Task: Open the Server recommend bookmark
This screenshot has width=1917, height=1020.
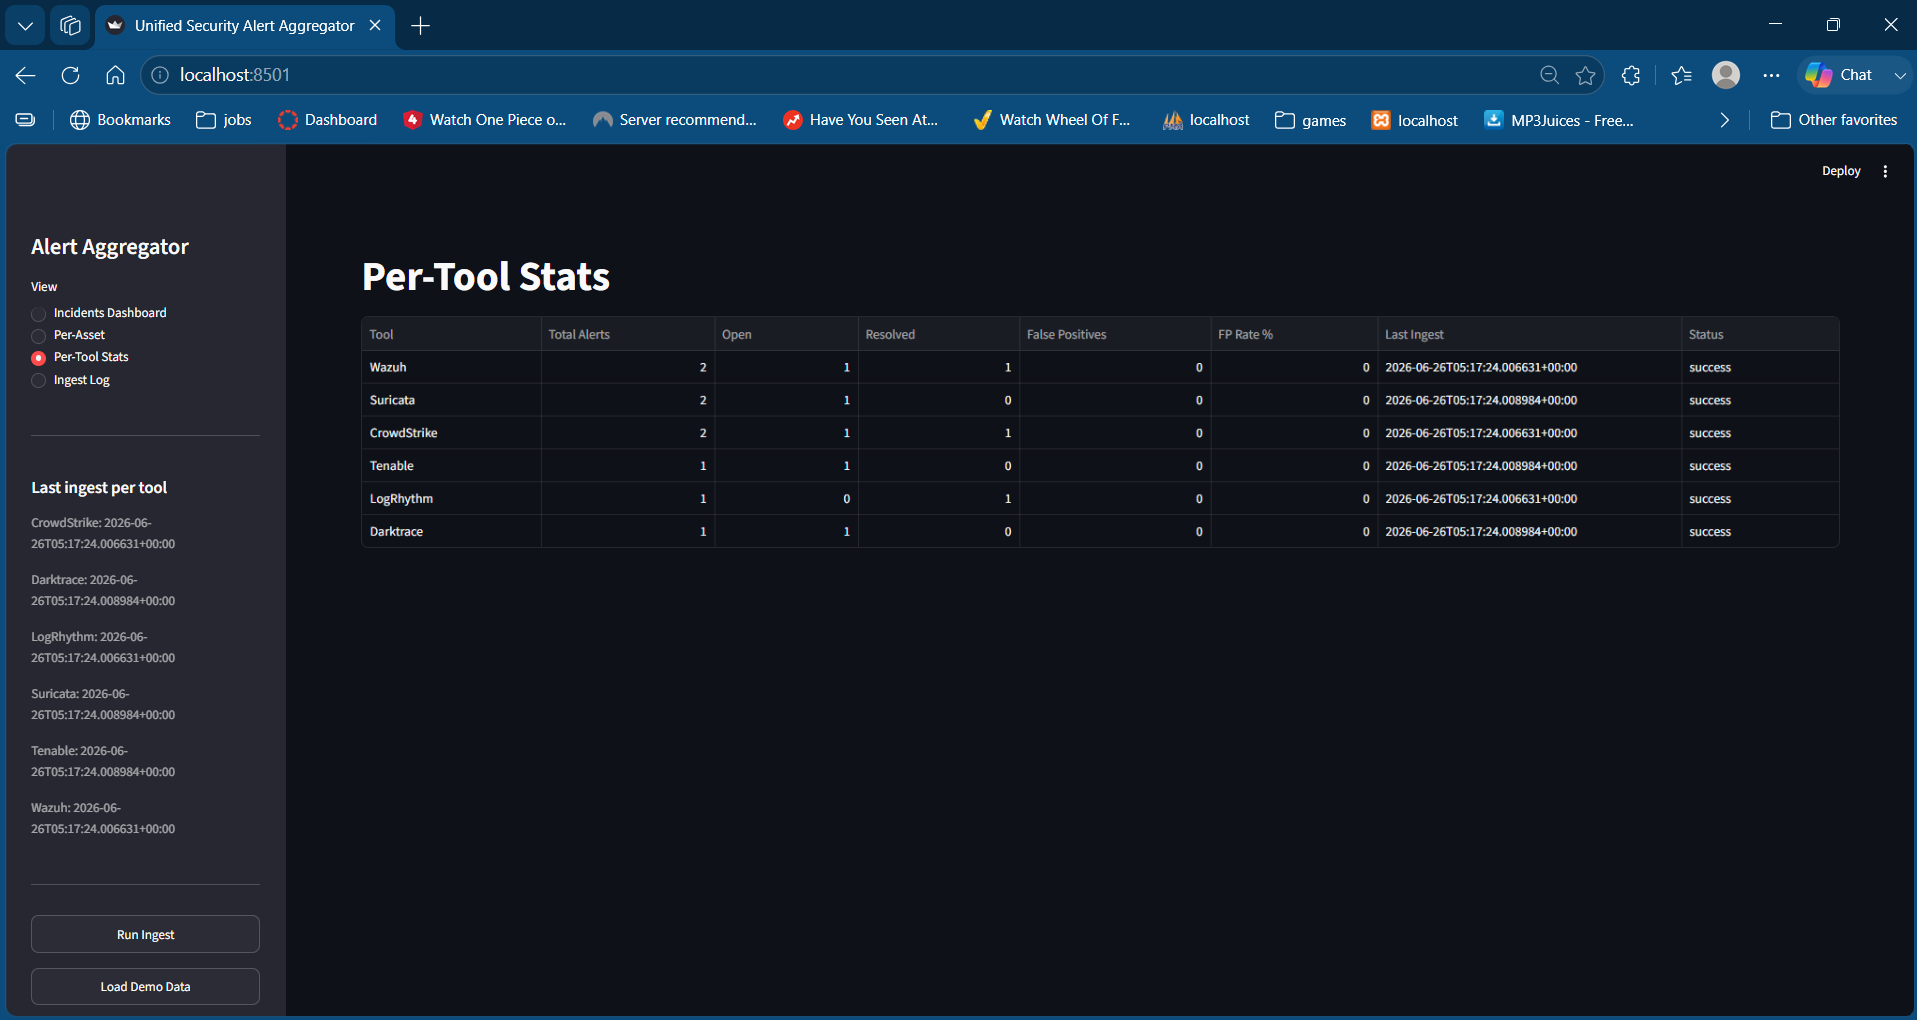Action: click(675, 120)
